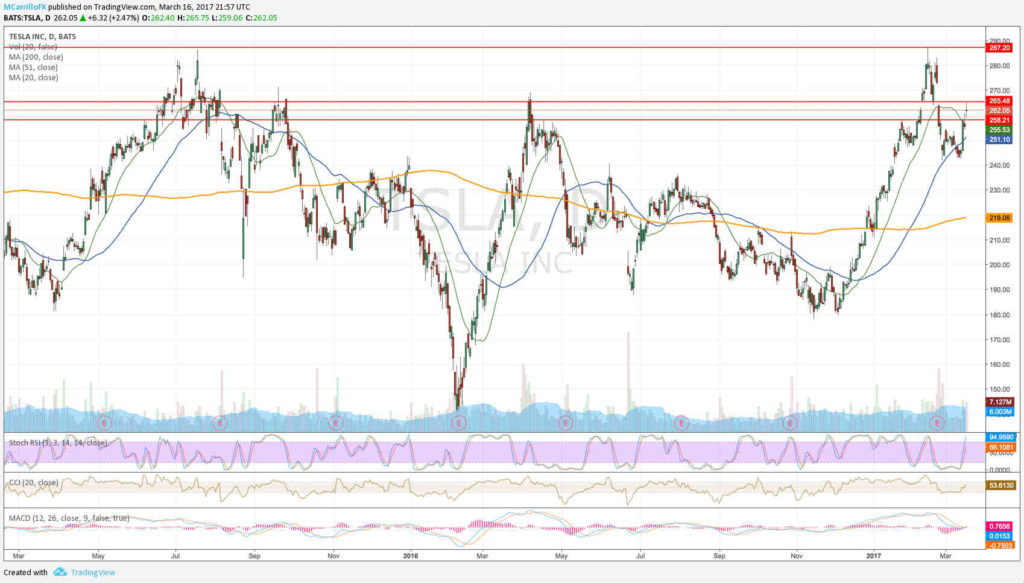
Task: Open the MCarrilloFX author profile link
Action: pyautogui.click(x=25, y=7)
